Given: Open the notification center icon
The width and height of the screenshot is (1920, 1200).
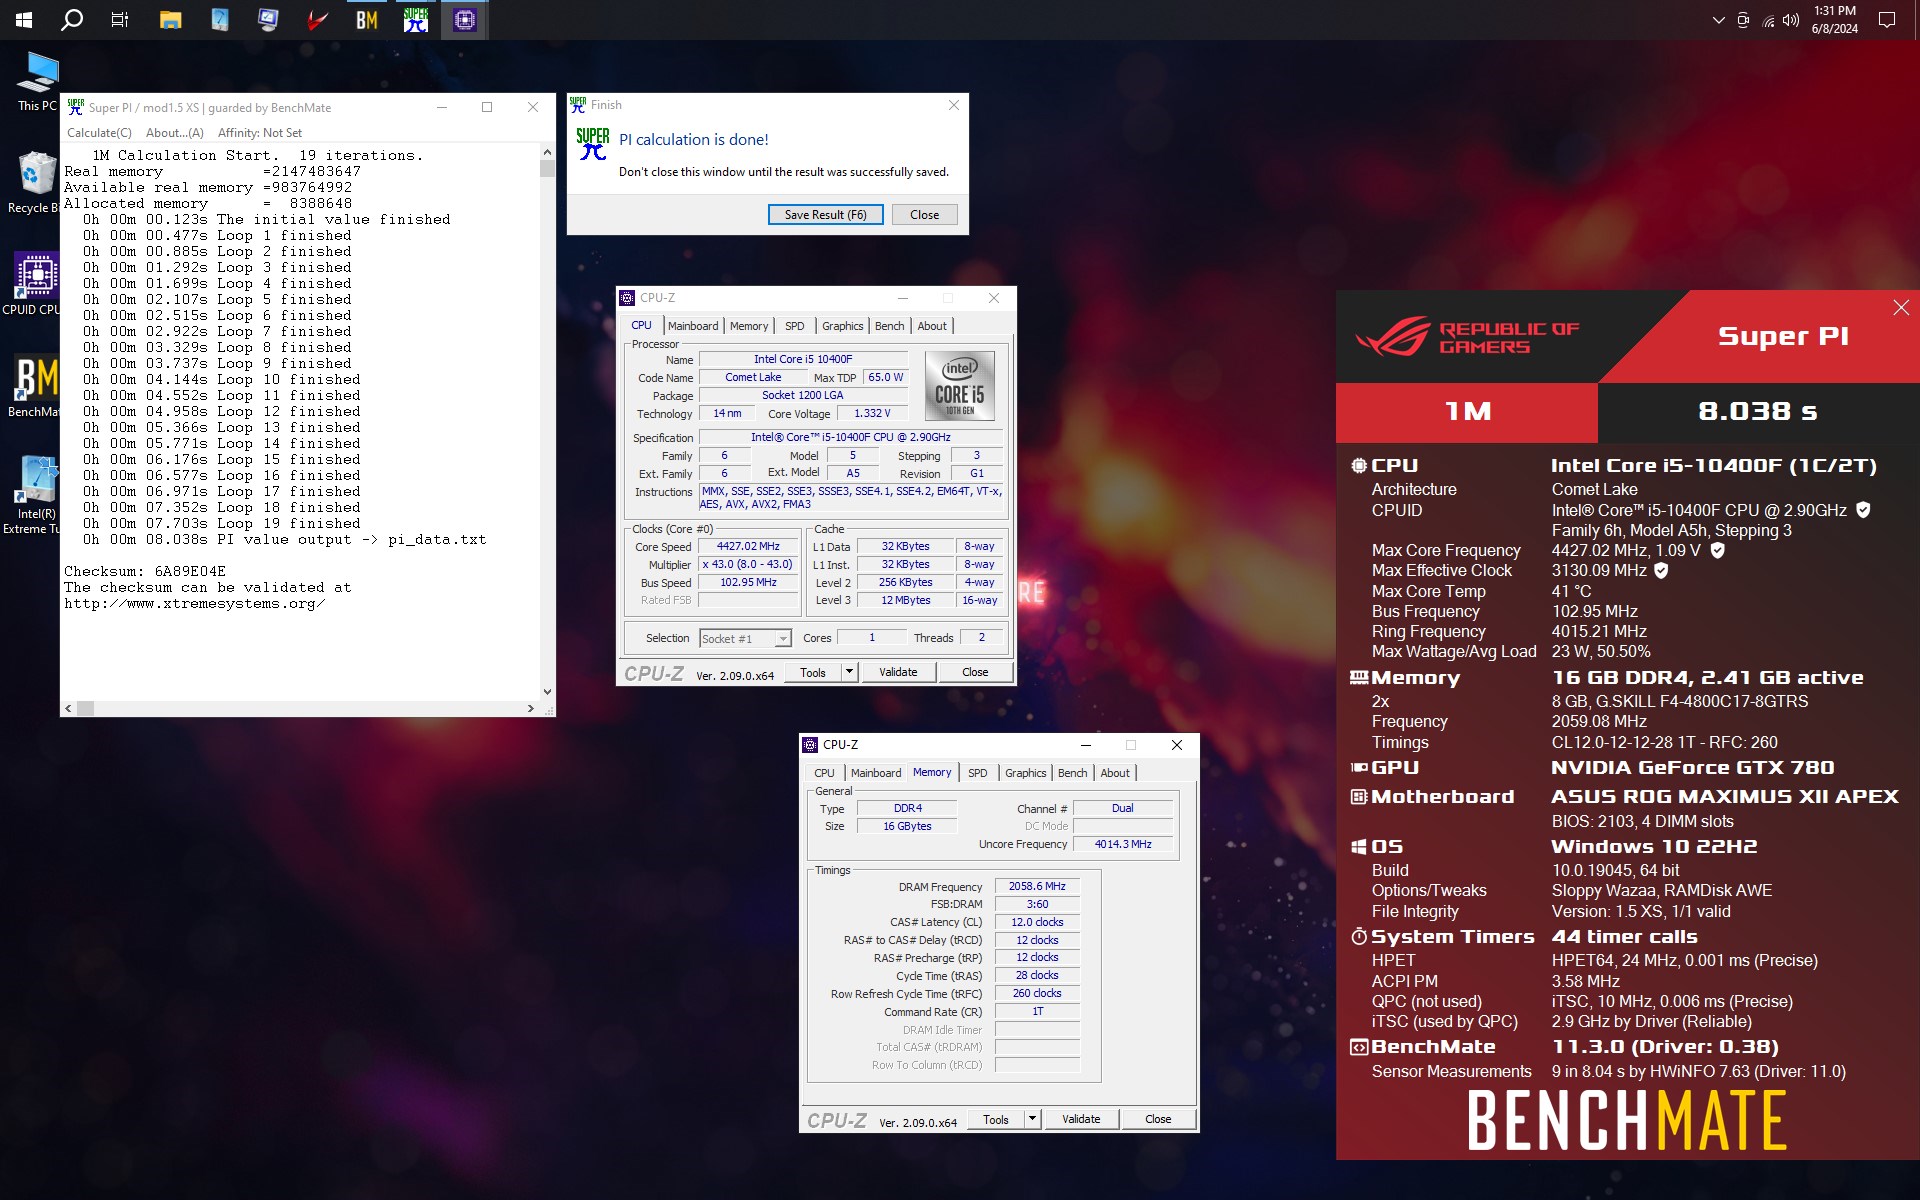Looking at the screenshot, I should click(1887, 20).
